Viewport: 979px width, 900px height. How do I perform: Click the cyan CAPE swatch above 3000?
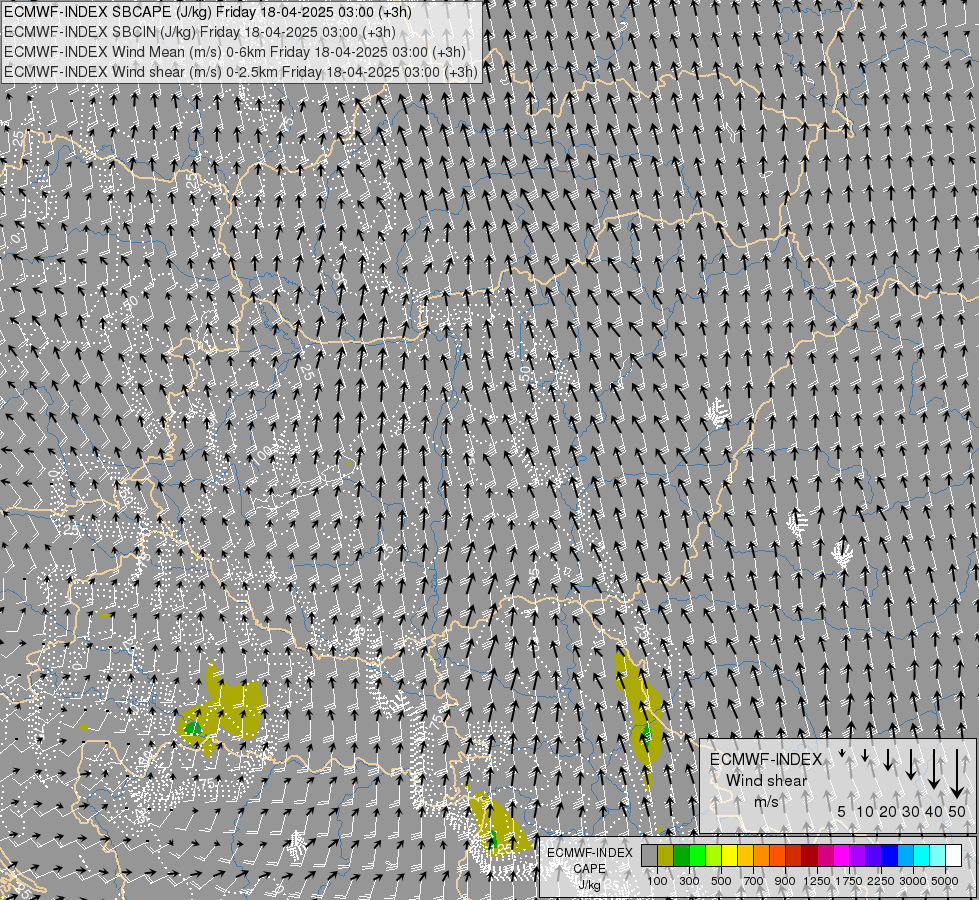(922, 855)
